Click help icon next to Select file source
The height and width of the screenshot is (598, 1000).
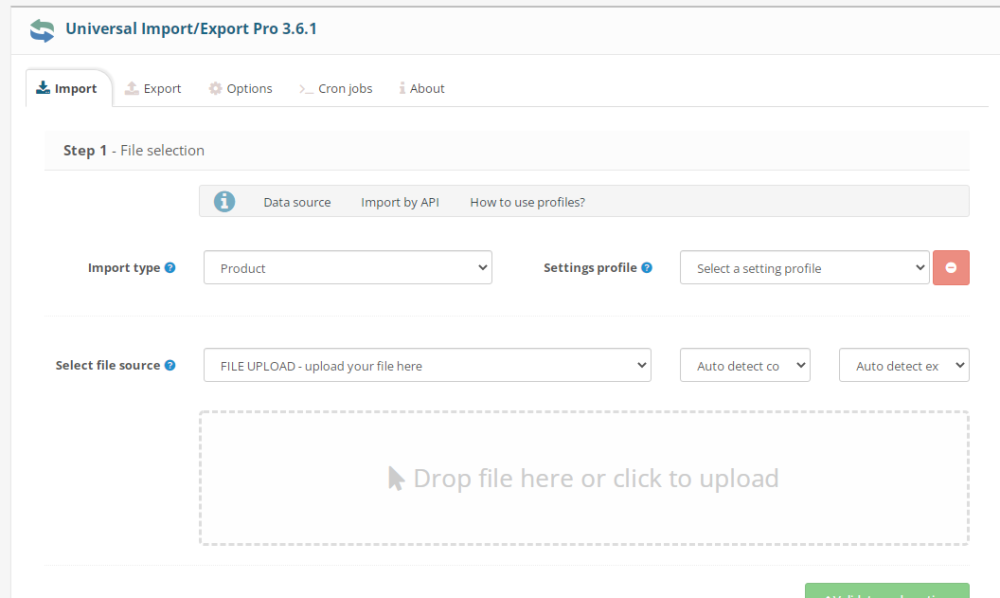tap(170, 366)
